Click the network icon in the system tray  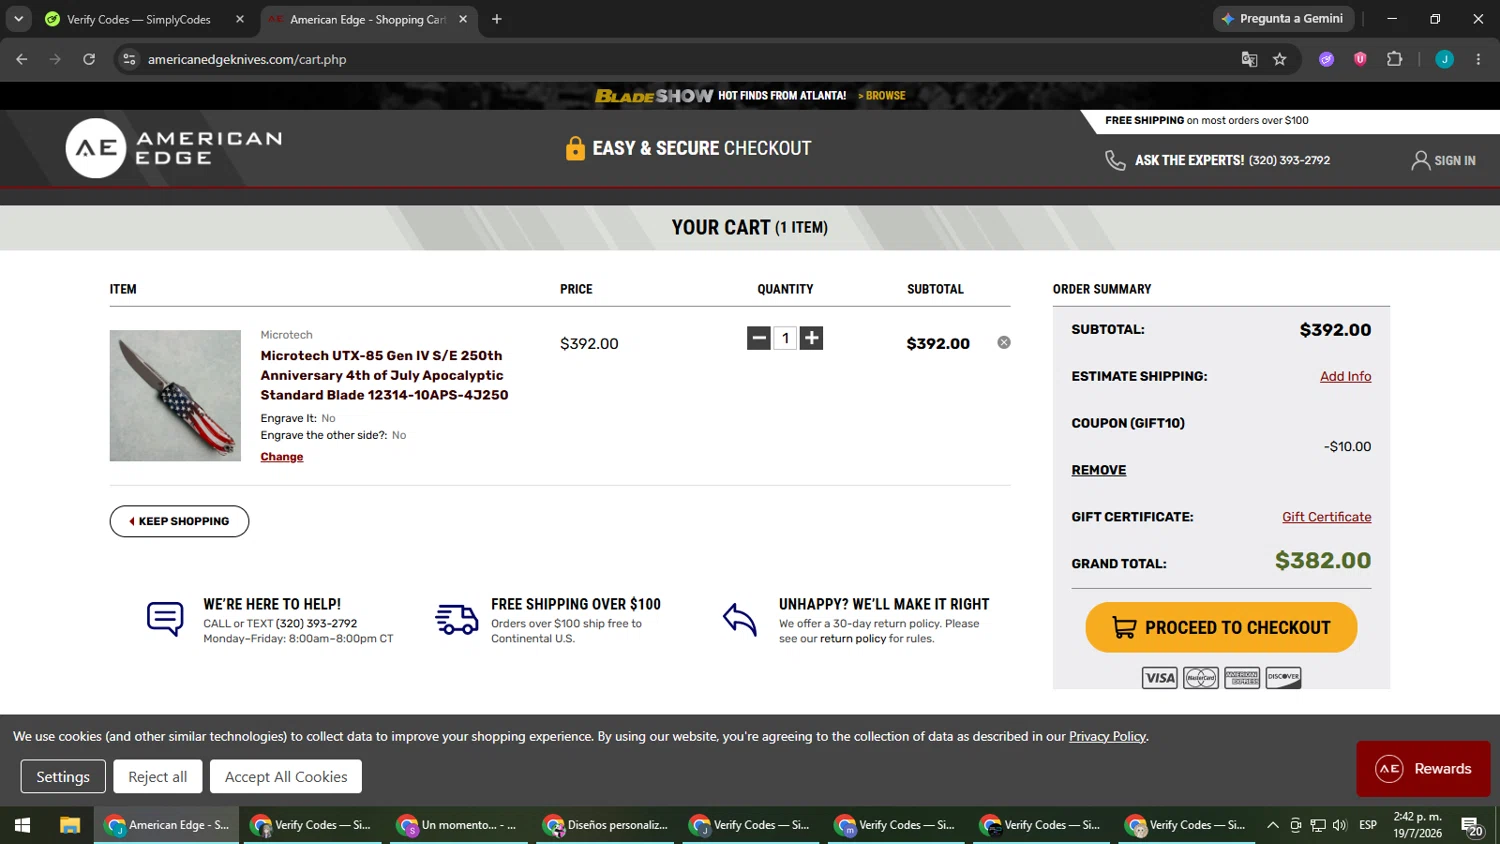click(x=1318, y=825)
